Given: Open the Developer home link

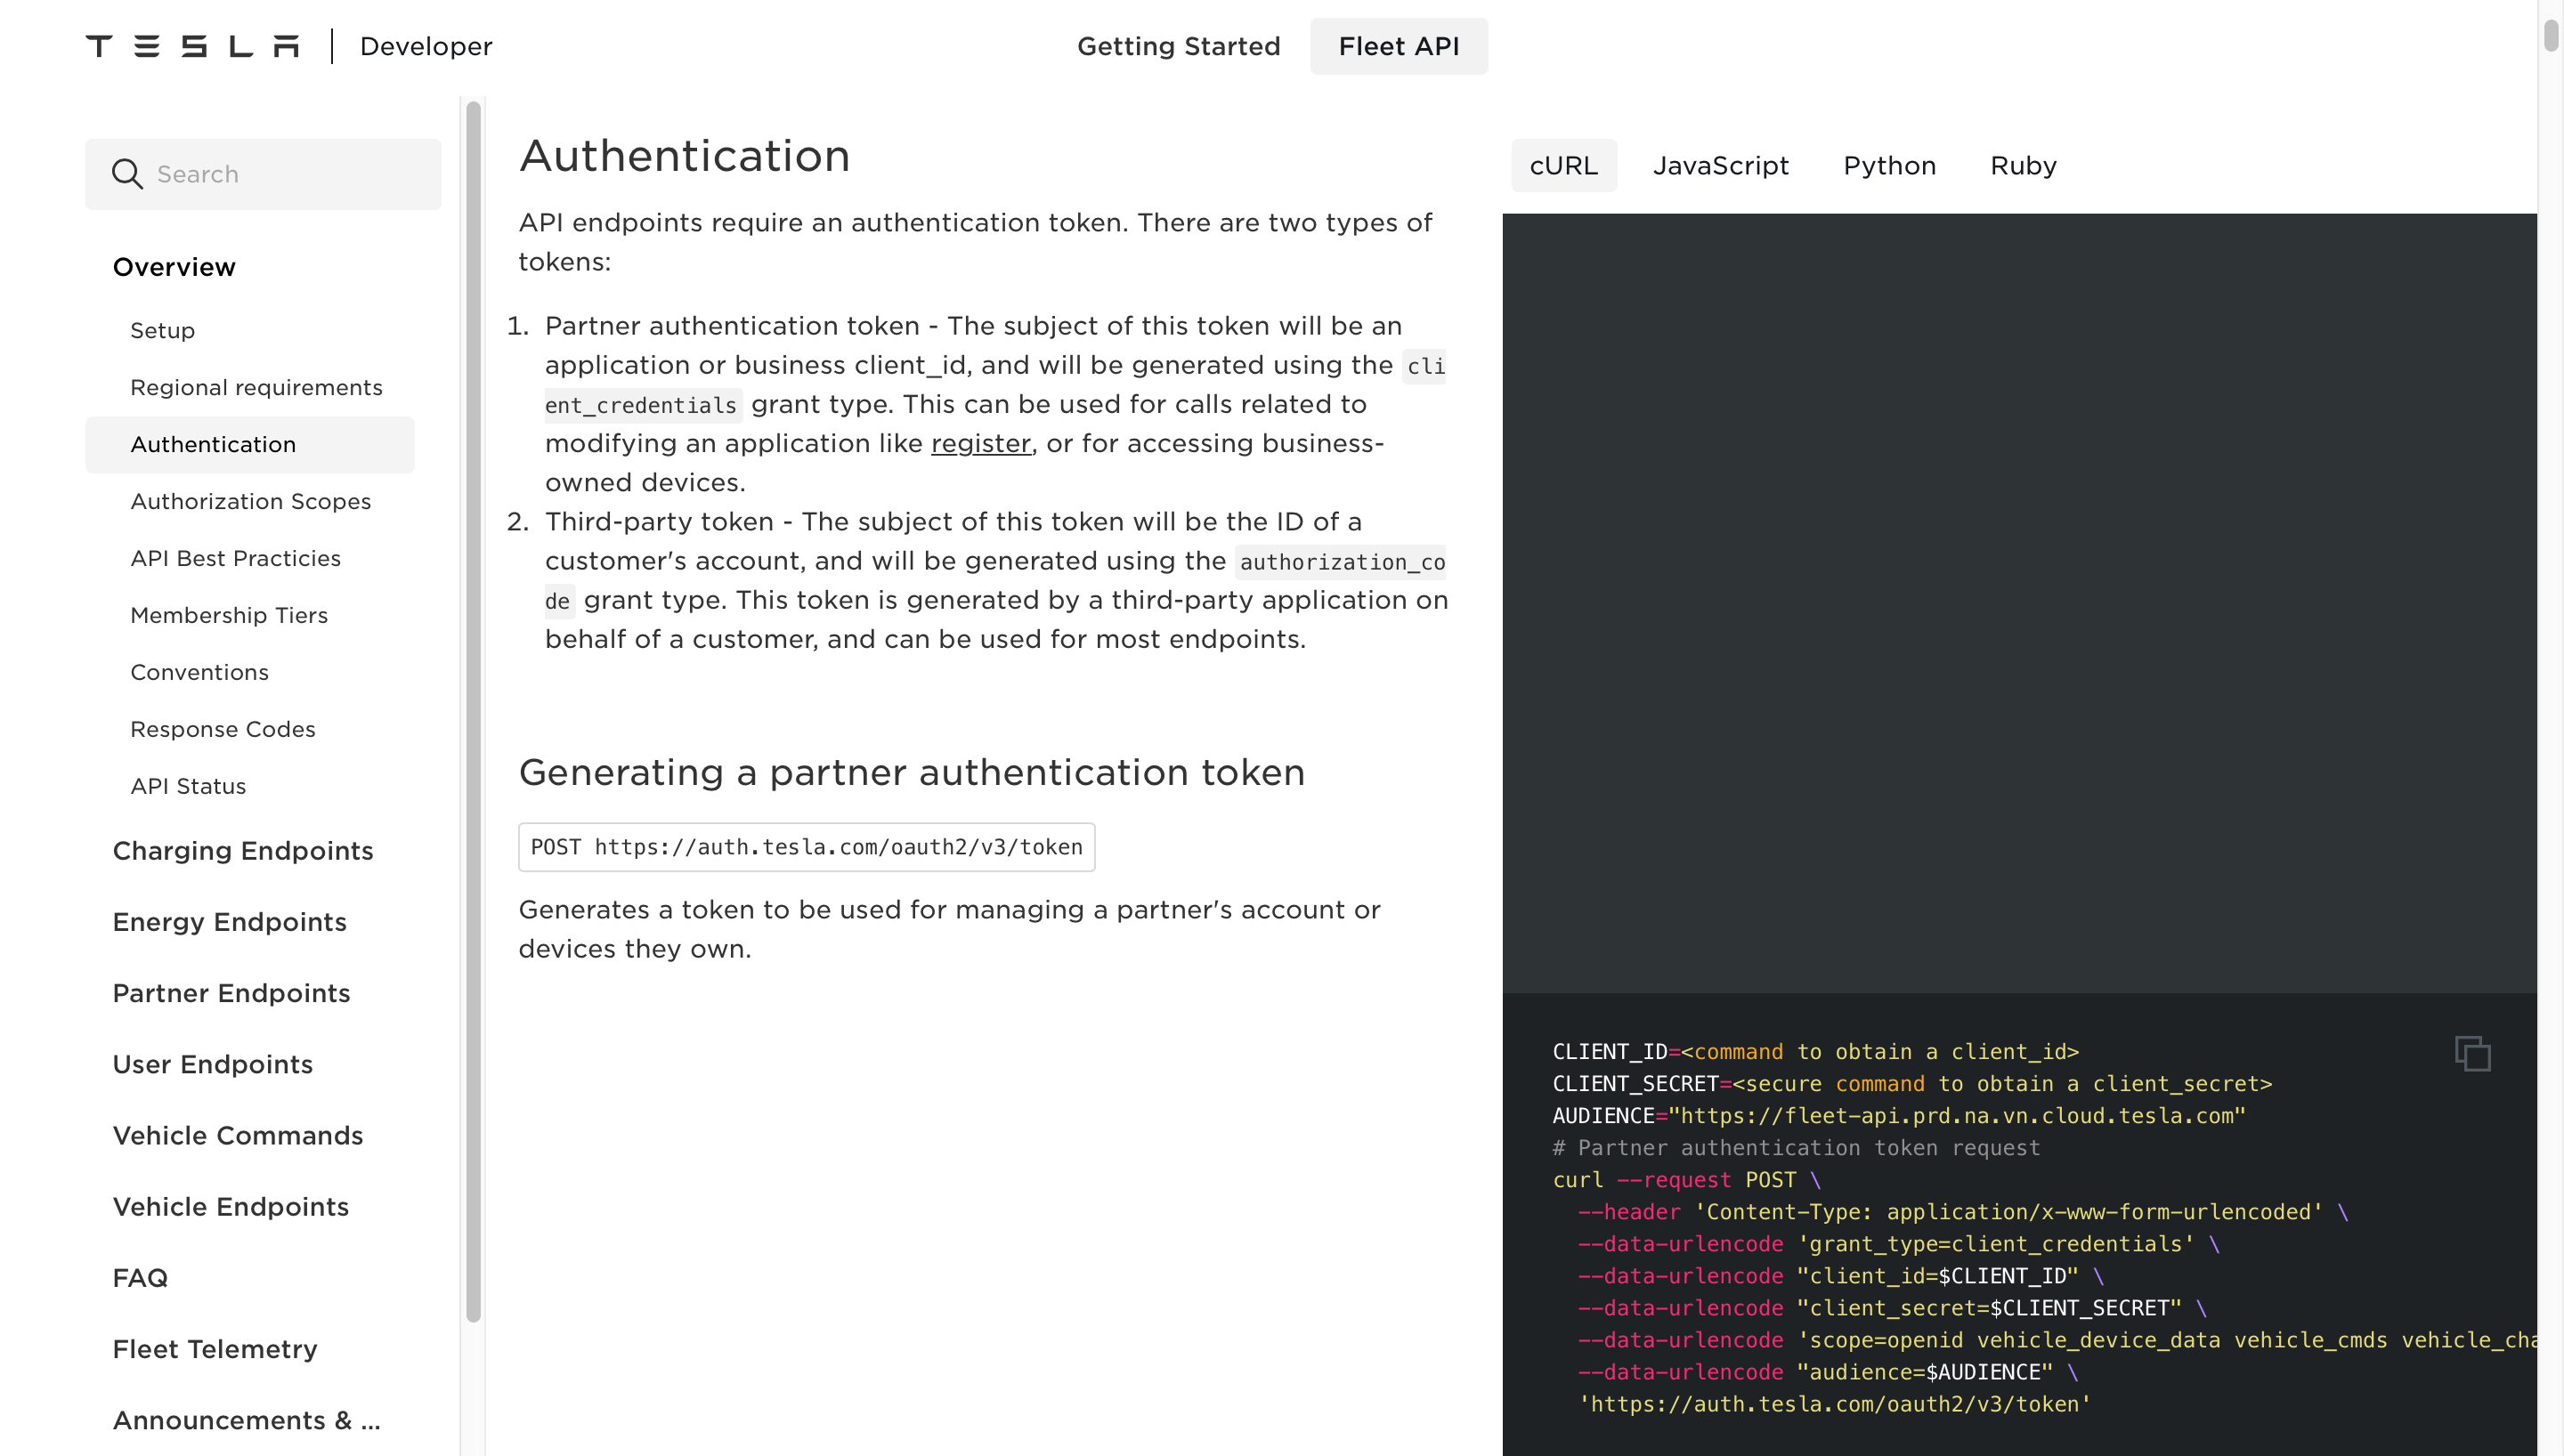Looking at the screenshot, I should click(x=426, y=46).
